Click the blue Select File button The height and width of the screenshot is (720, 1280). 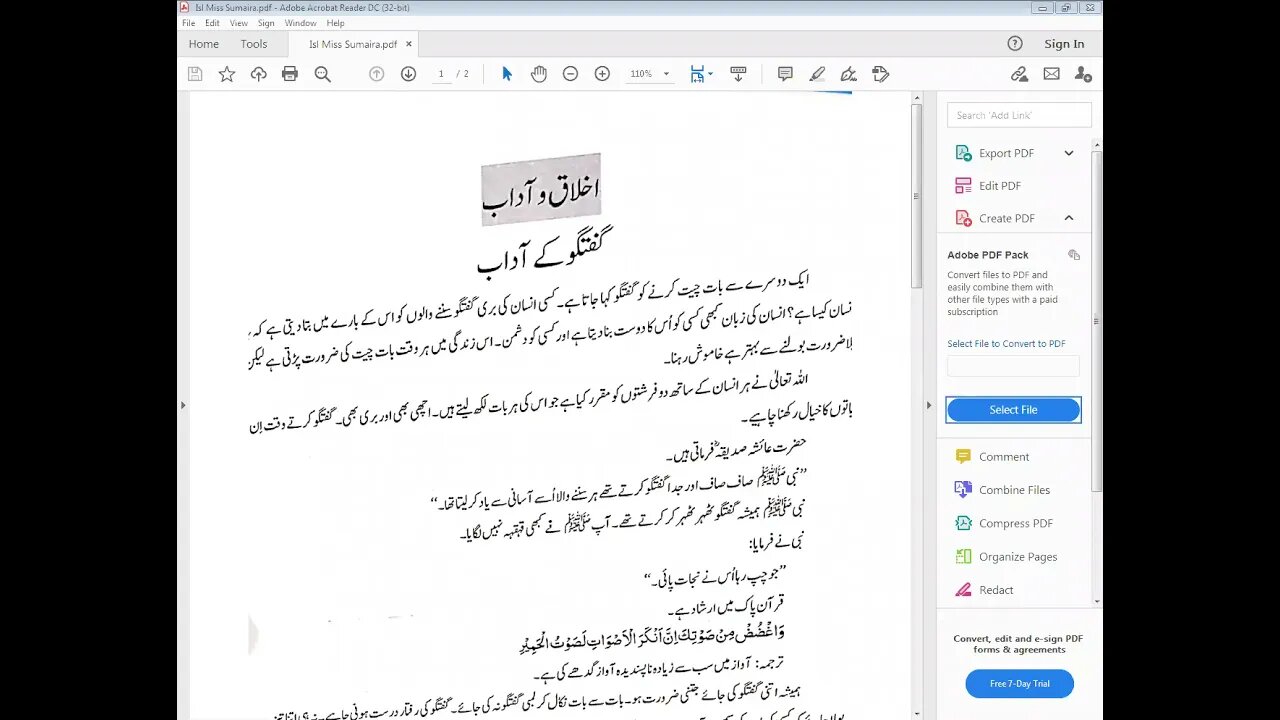coord(1013,410)
